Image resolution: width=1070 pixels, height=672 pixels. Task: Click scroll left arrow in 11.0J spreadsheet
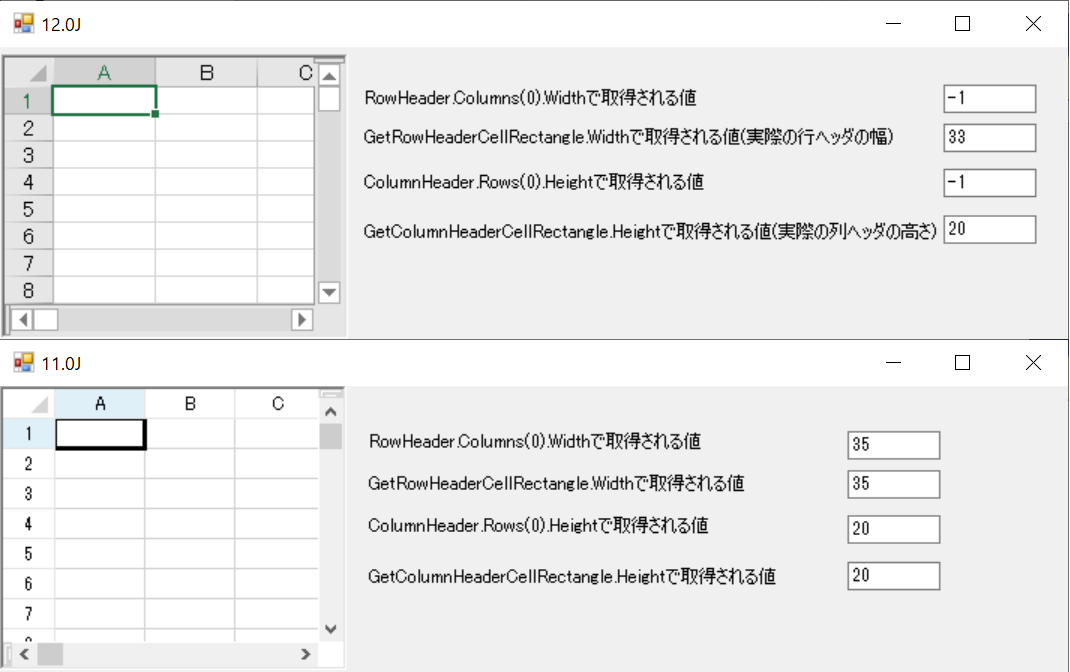pyautogui.click(x=25, y=654)
